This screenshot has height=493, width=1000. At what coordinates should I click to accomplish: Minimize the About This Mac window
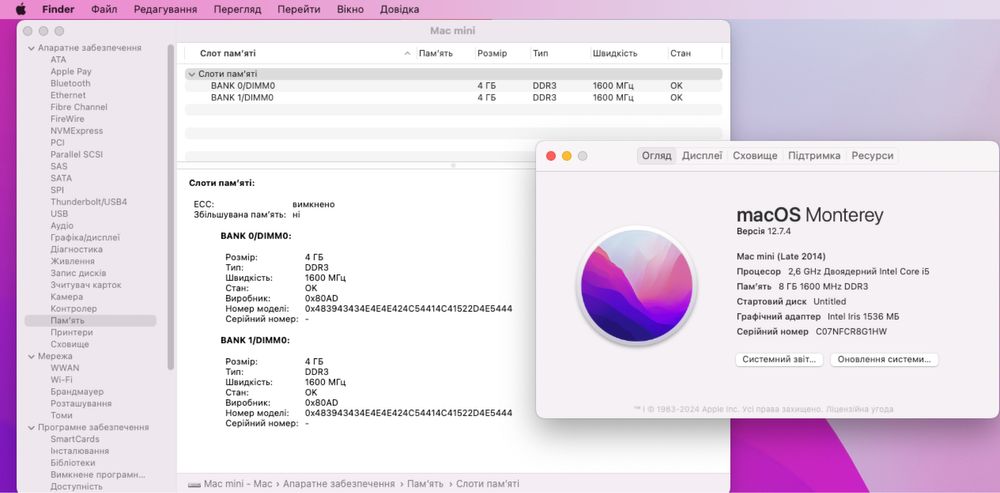[x=567, y=156]
